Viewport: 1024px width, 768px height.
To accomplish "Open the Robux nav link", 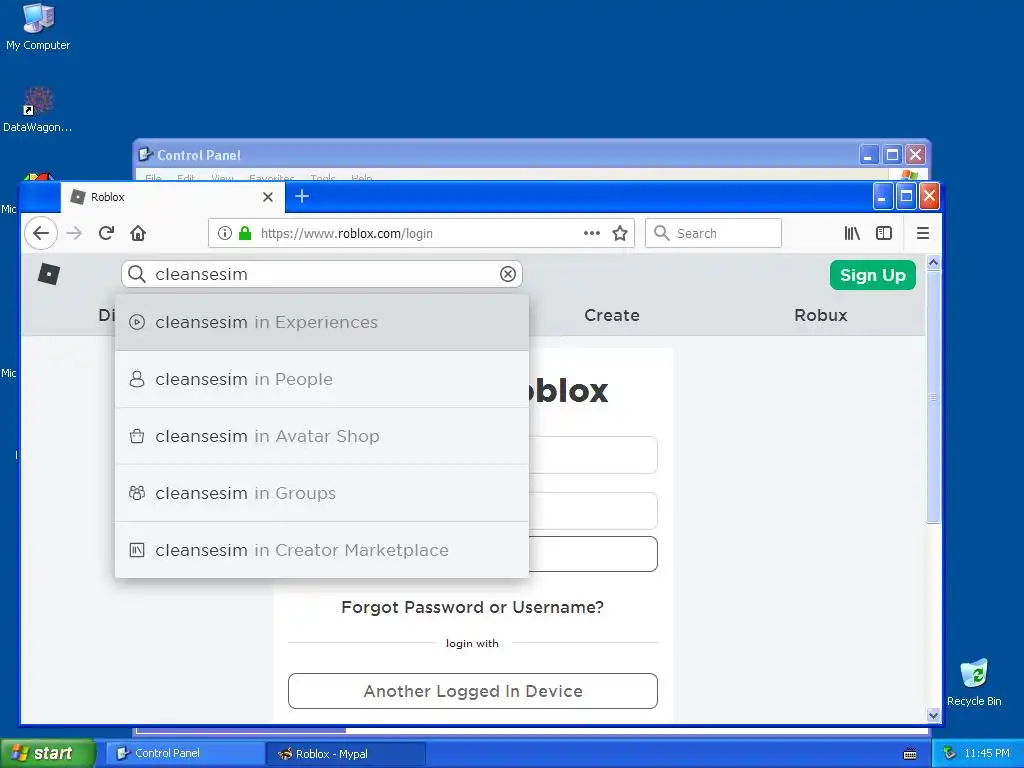I will [x=820, y=315].
